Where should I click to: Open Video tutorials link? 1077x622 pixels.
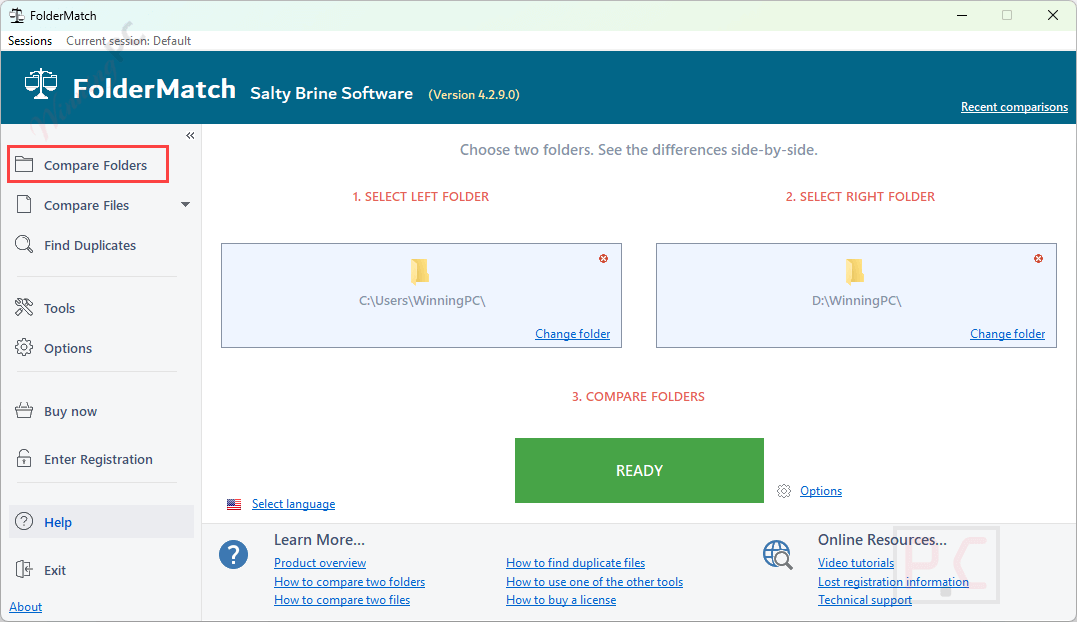coord(856,563)
